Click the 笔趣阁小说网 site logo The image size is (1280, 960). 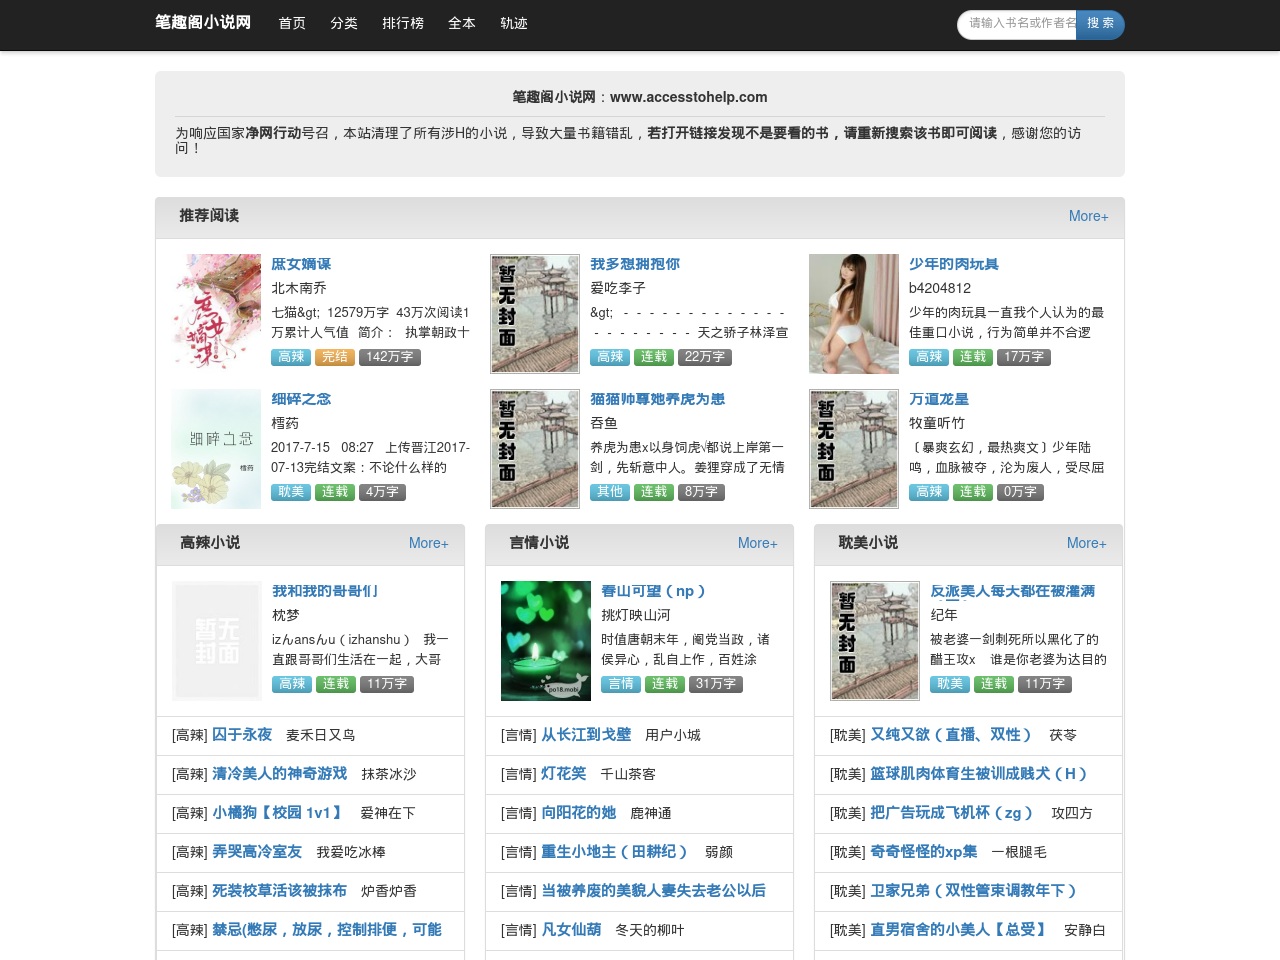tap(203, 22)
